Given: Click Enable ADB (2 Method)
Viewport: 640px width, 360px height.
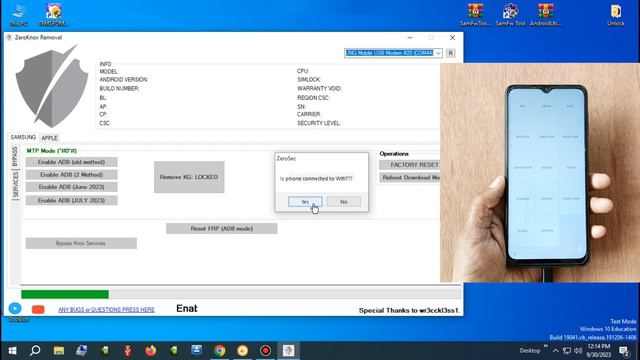Looking at the screenshot, I should 71,175.
